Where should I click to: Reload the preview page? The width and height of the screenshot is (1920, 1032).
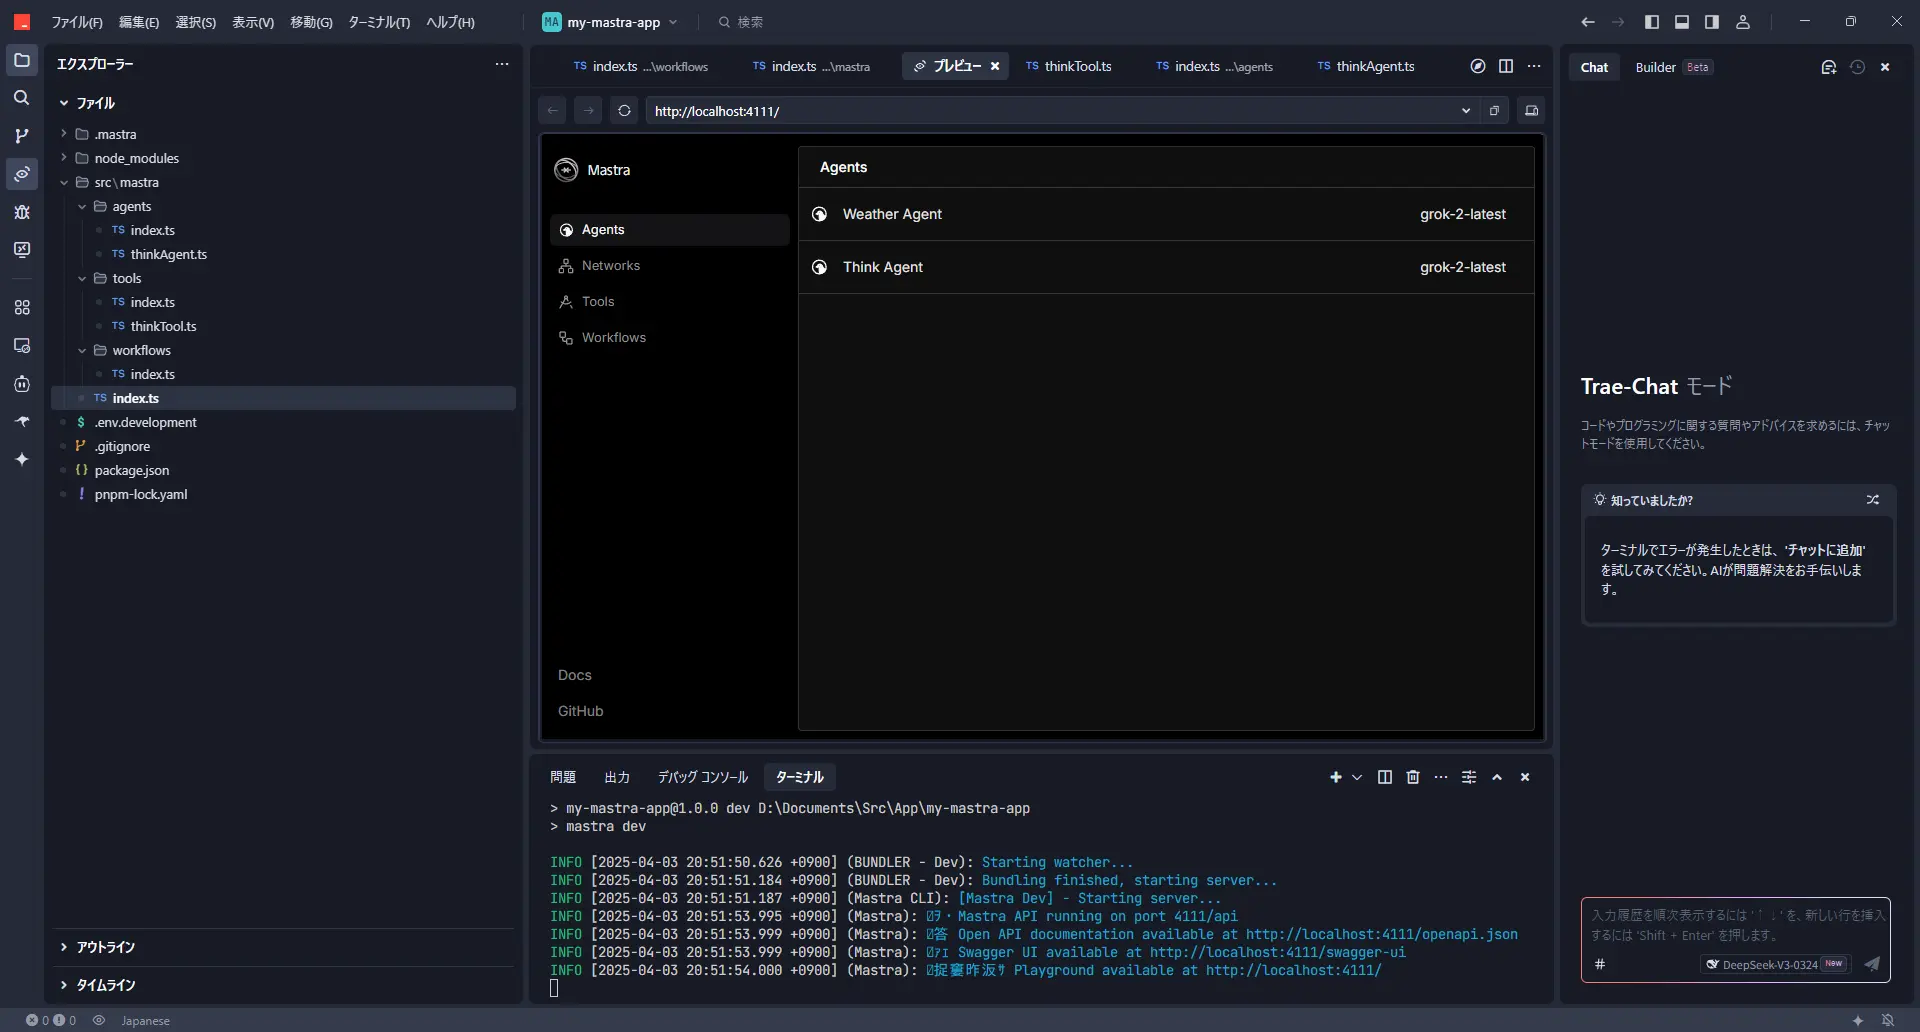(x=624, y=111)
